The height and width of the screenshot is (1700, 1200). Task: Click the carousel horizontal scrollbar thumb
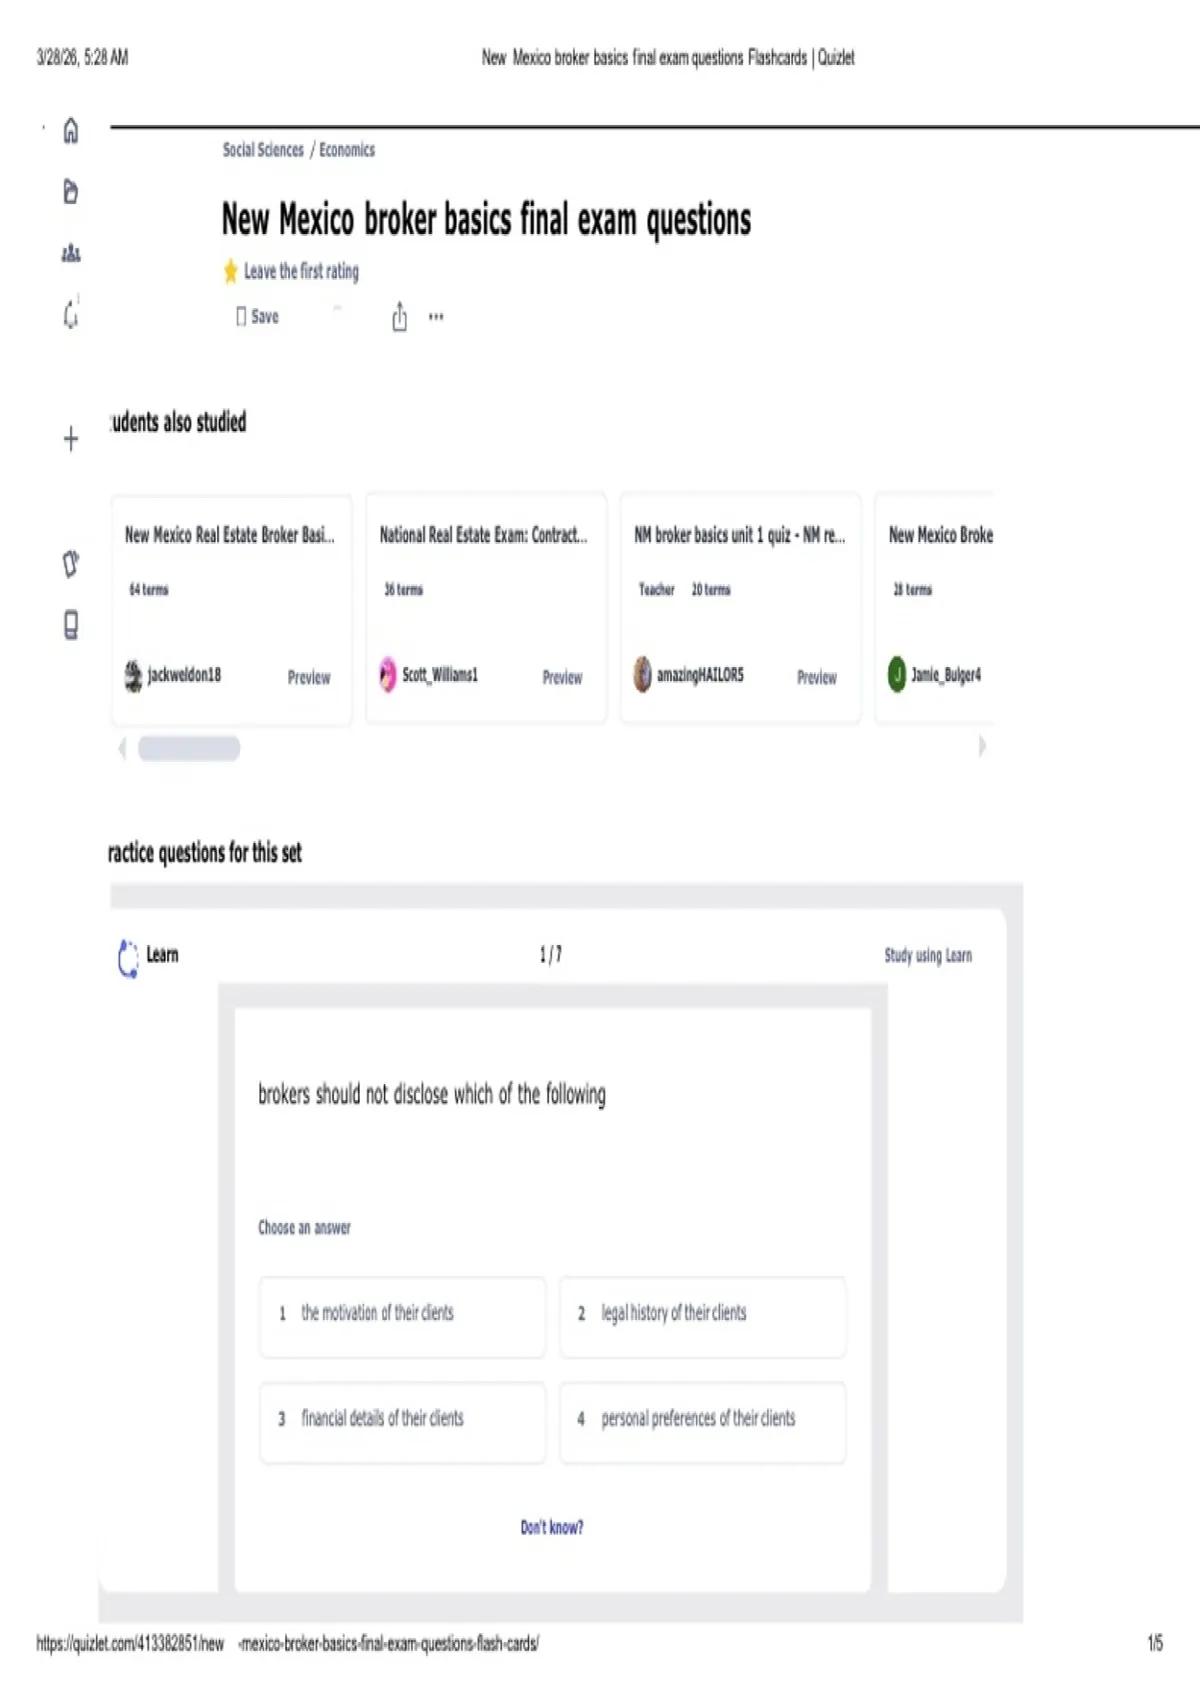tap(189, 748)
